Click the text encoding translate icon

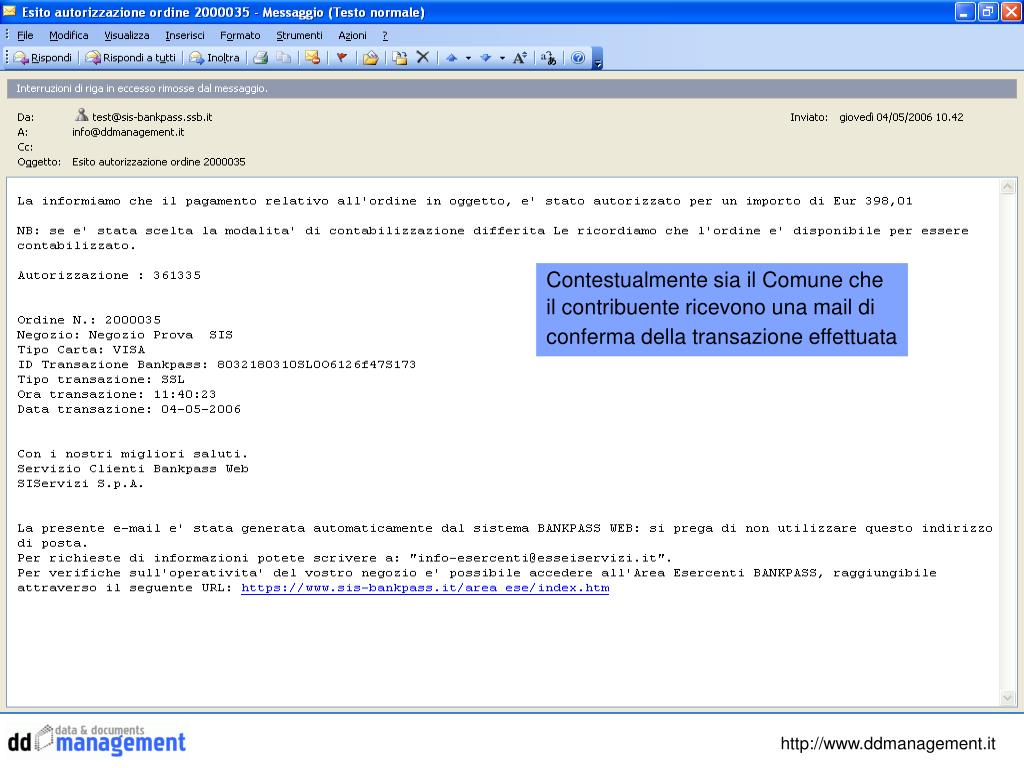tap(549, 57)
